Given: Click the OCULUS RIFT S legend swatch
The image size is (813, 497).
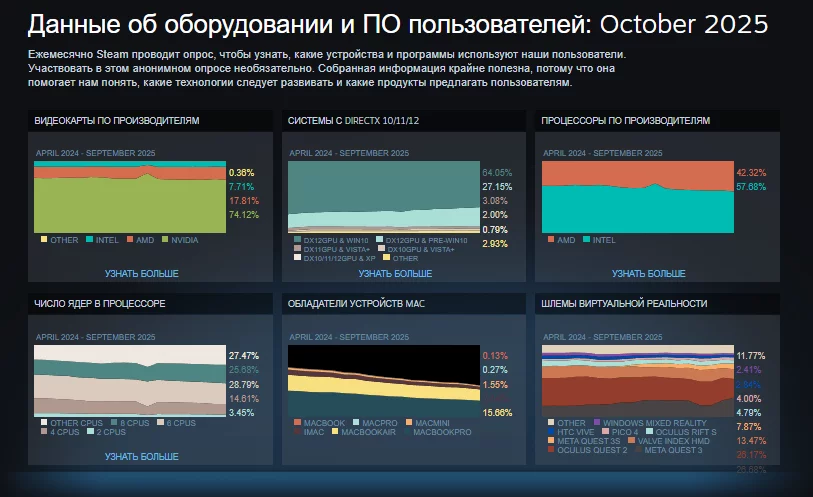Looking at the screenshot, I should pyautogui.click(x=650, y=431).
